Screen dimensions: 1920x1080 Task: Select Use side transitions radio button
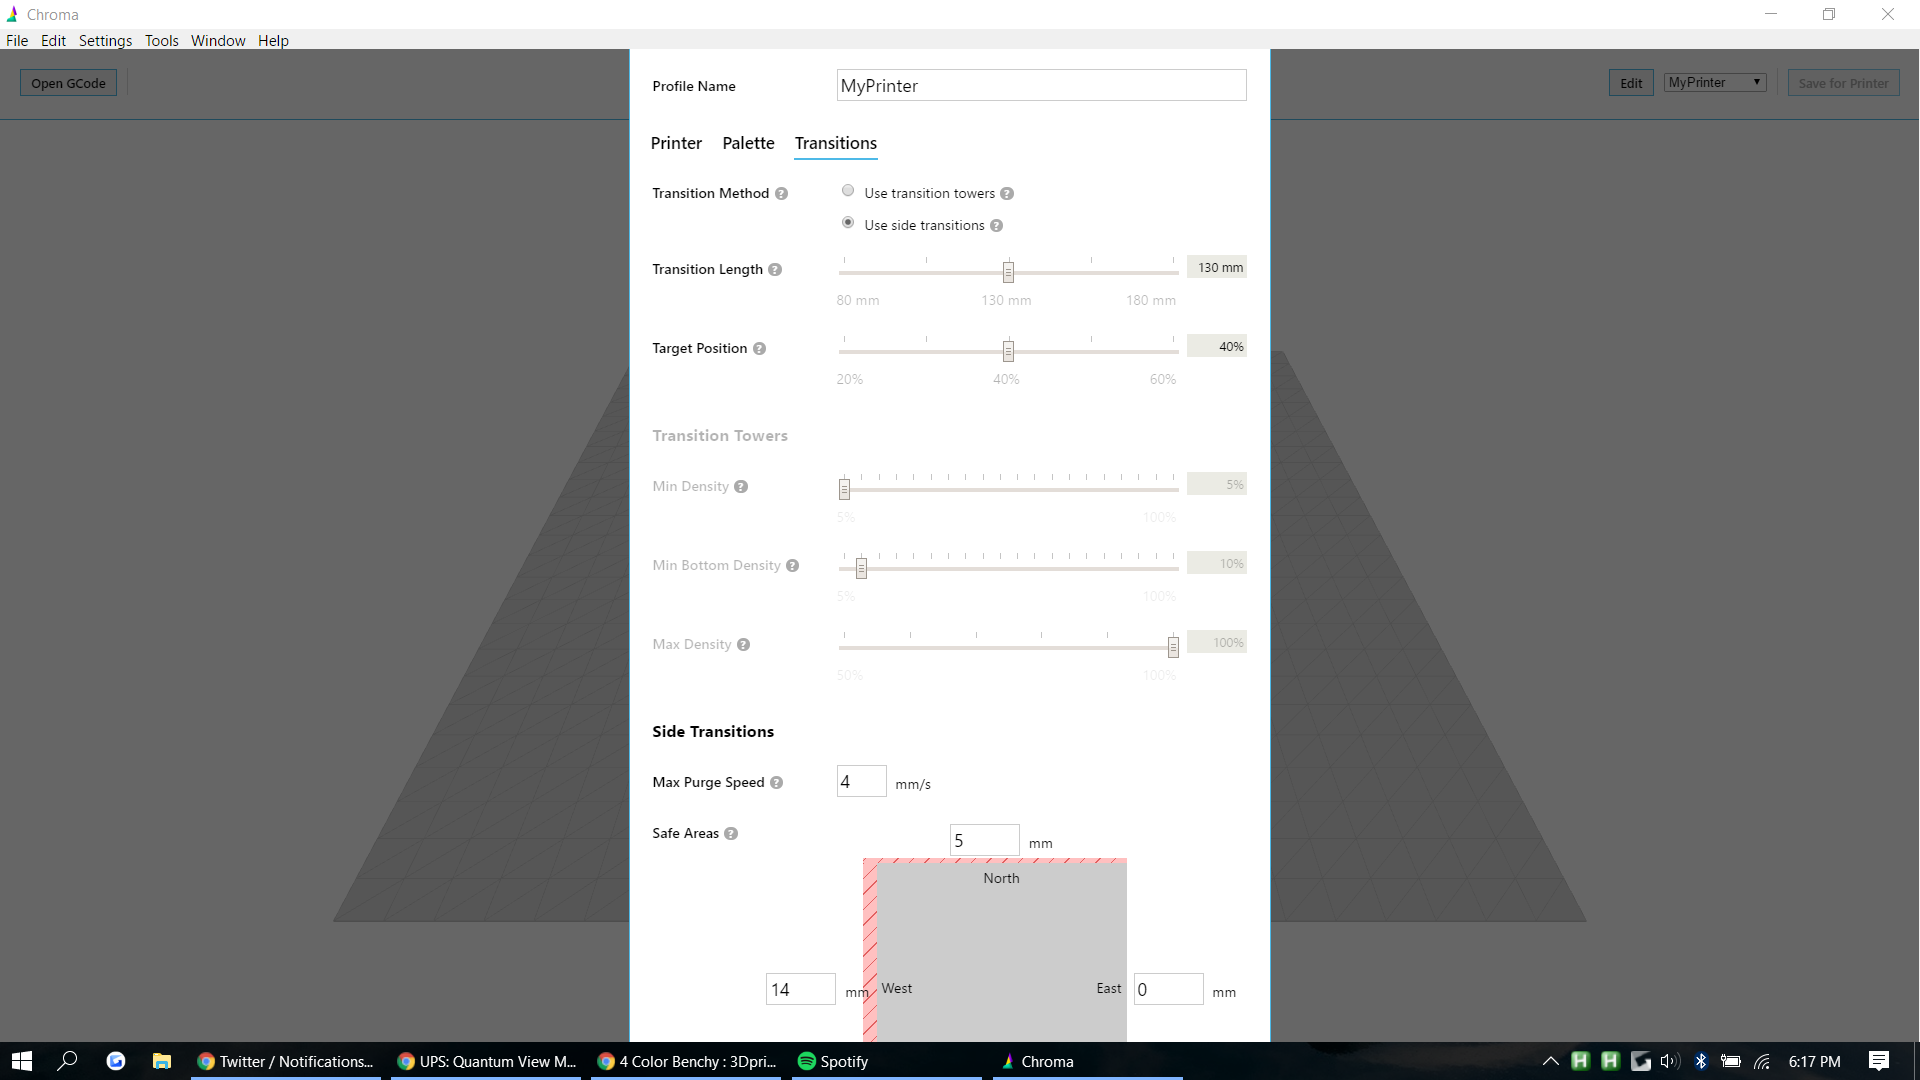848,223
